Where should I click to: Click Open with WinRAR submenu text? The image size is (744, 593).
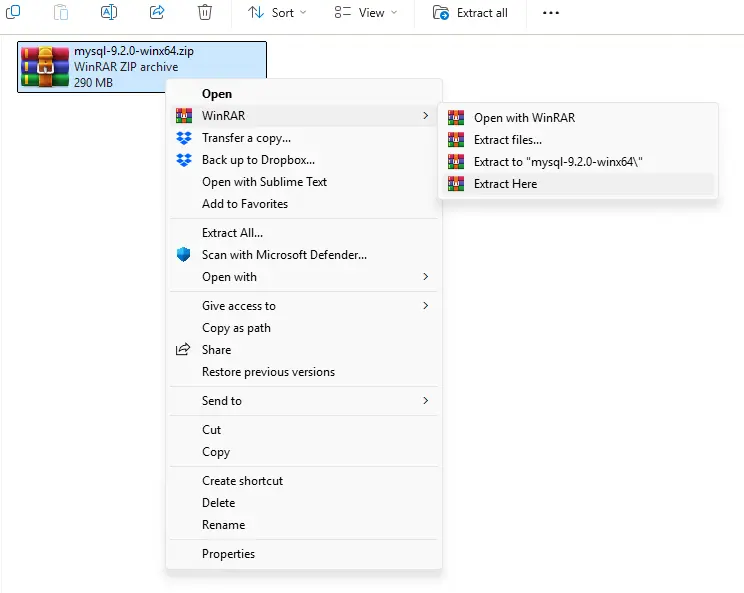pos(524,118)
